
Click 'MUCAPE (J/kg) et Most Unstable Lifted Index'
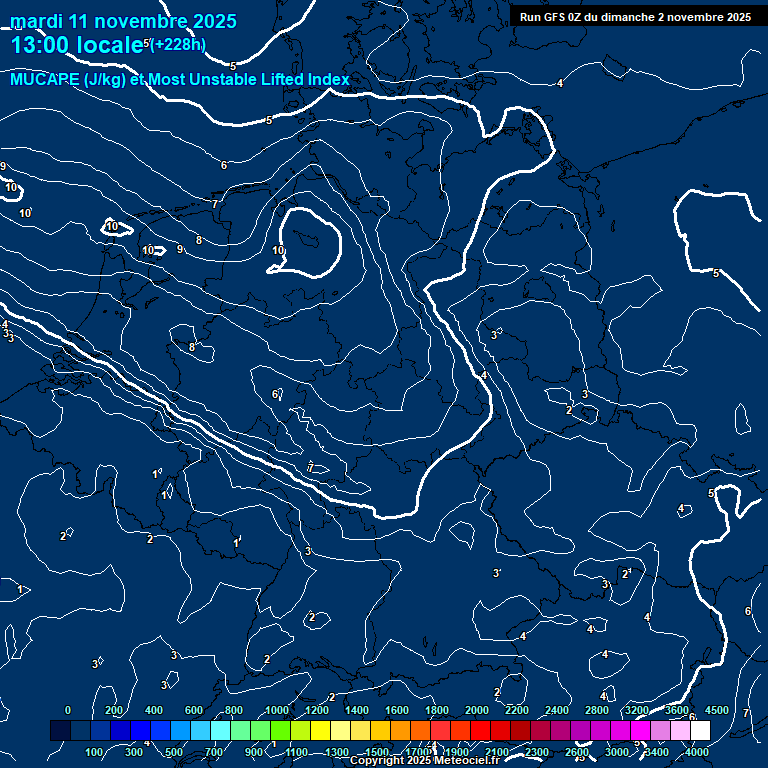[x=180, y=79]
